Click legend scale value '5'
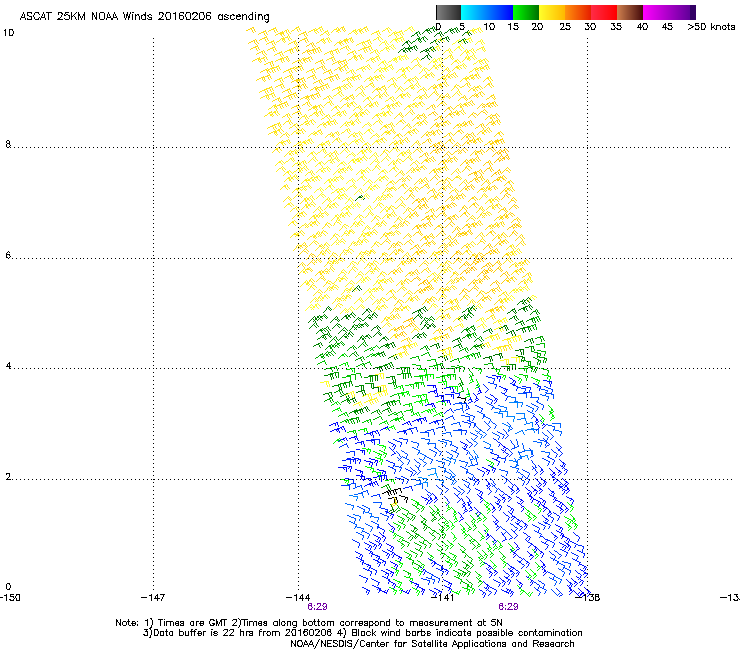 462,27
